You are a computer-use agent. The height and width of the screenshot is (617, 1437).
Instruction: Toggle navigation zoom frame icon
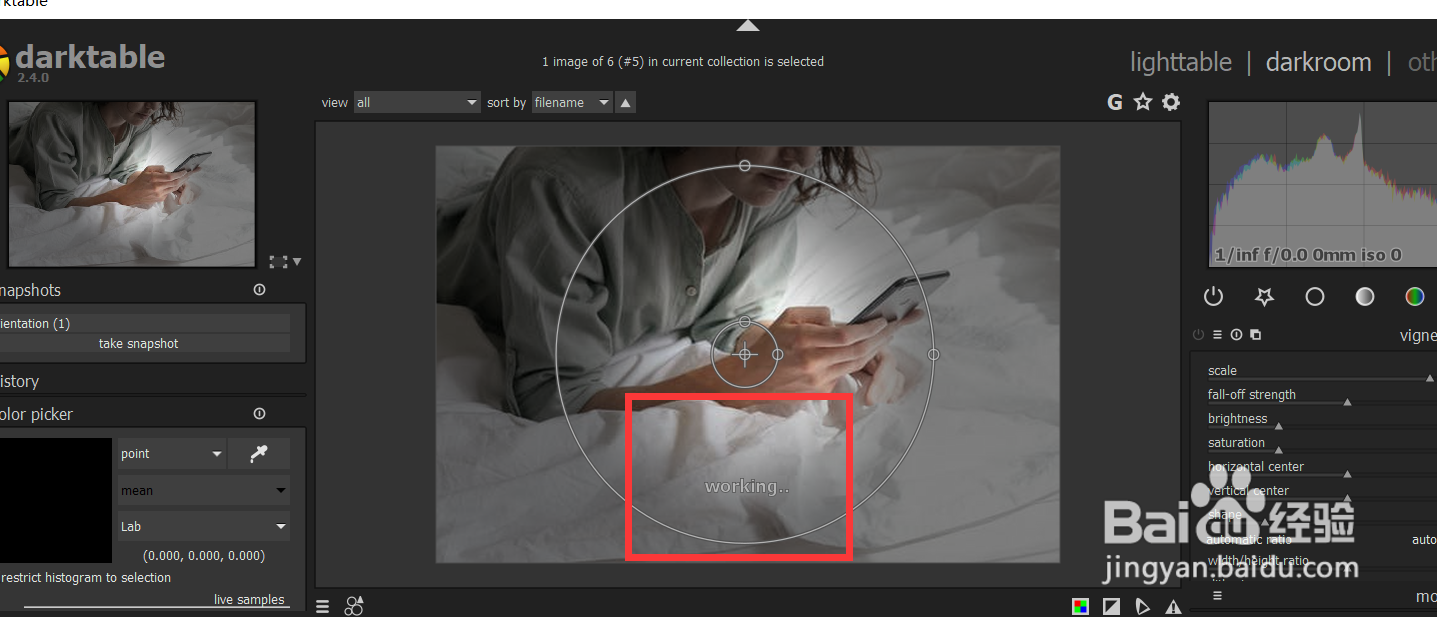278,262
